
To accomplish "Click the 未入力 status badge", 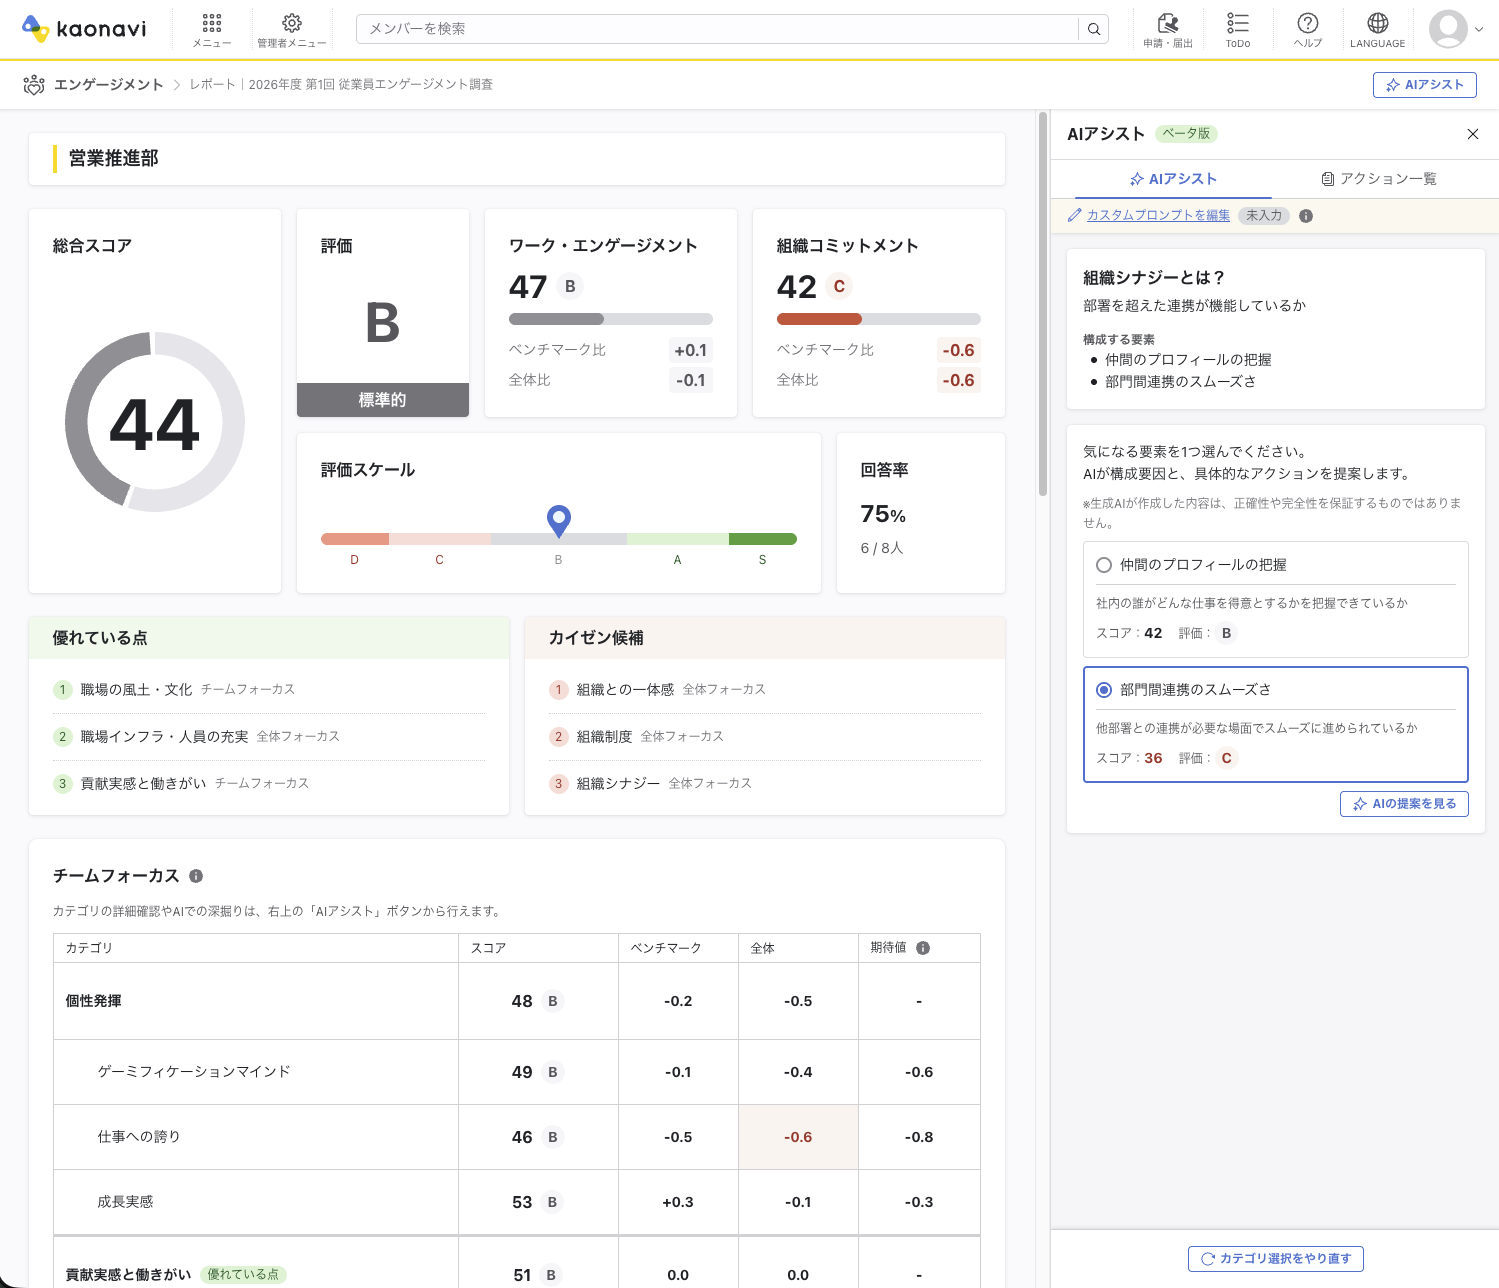I will tap(1264, 216).
